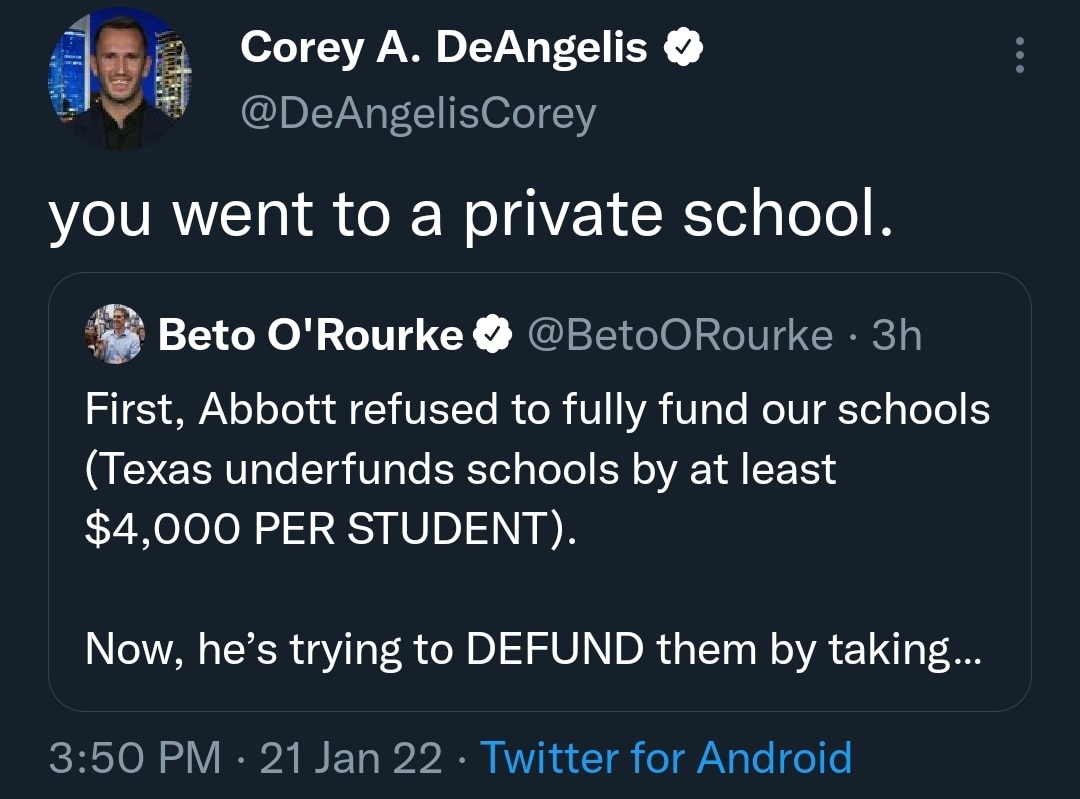Open Beto O'Rourke's profile avatar
Image resolution: width=1080 pixels, height=799 pixels.
113,333
